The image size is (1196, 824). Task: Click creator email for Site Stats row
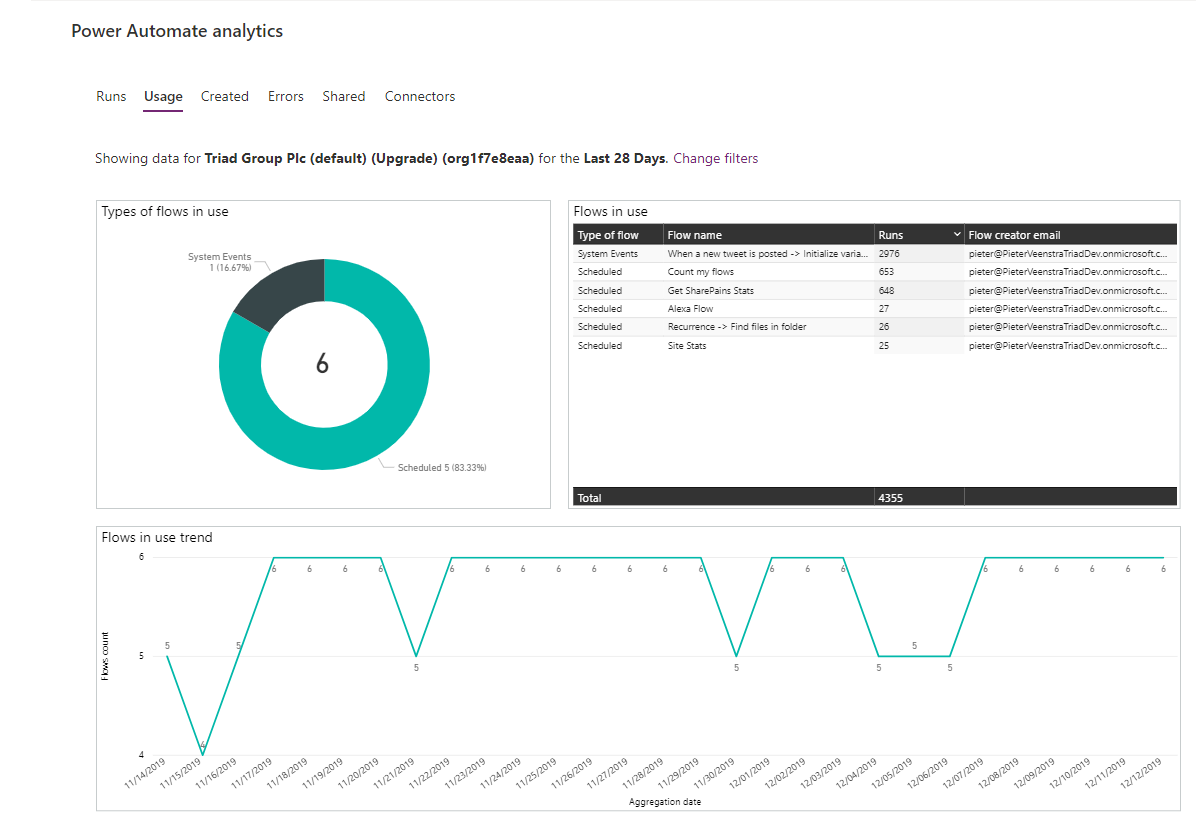click(1068, 346)
